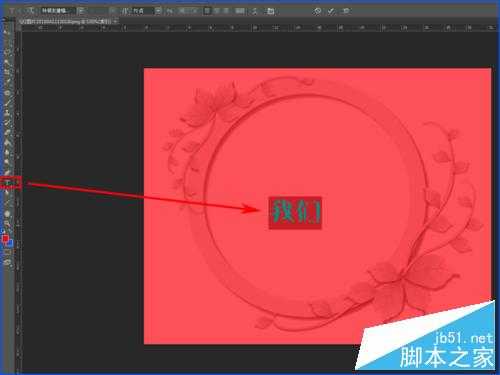Image resolution: width=500 pixels, height=375 pixels.
Task: Click the font size field
Action: [143, 11]
